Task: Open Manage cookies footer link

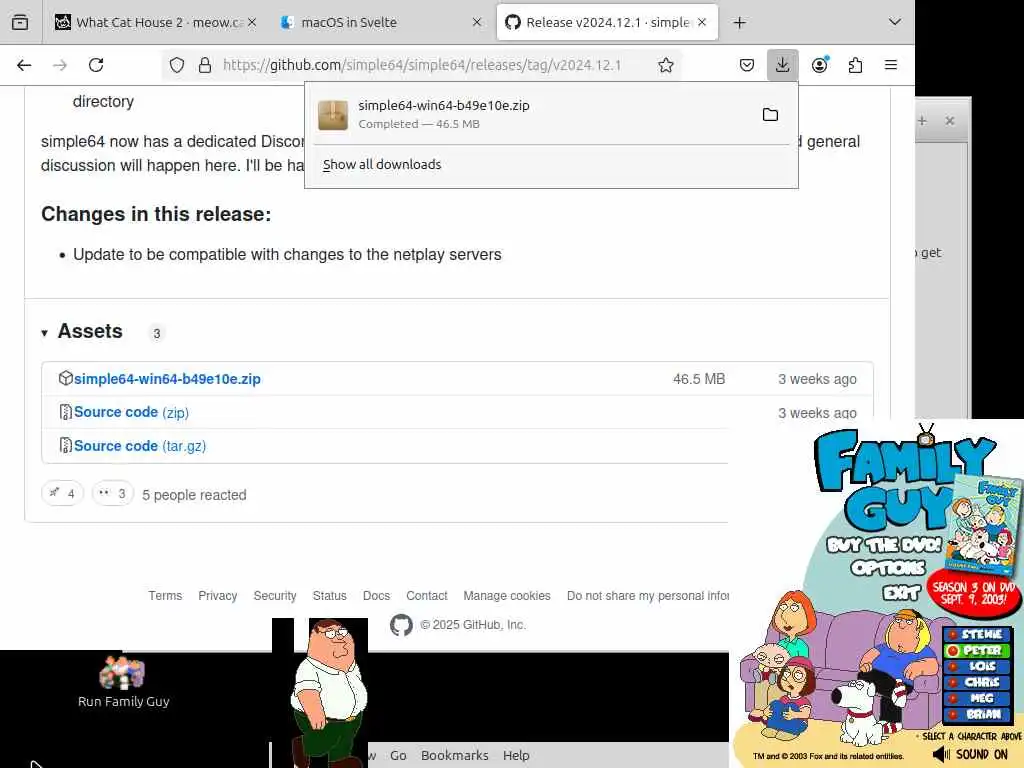Action: tap(507, 596)
